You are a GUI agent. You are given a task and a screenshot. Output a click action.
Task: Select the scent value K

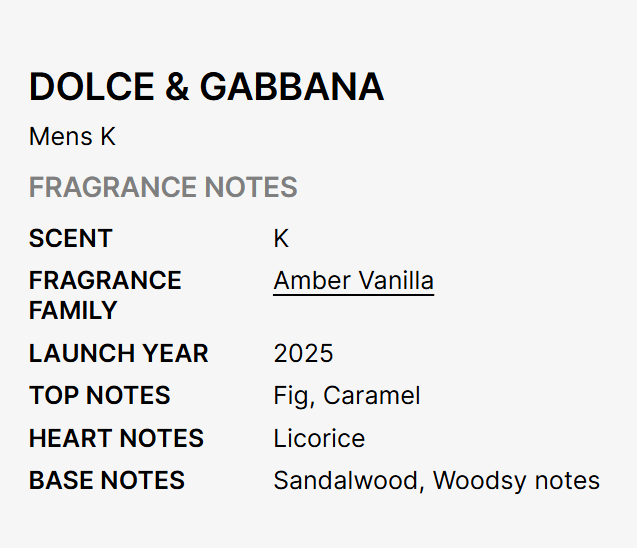tap(281, 239)
